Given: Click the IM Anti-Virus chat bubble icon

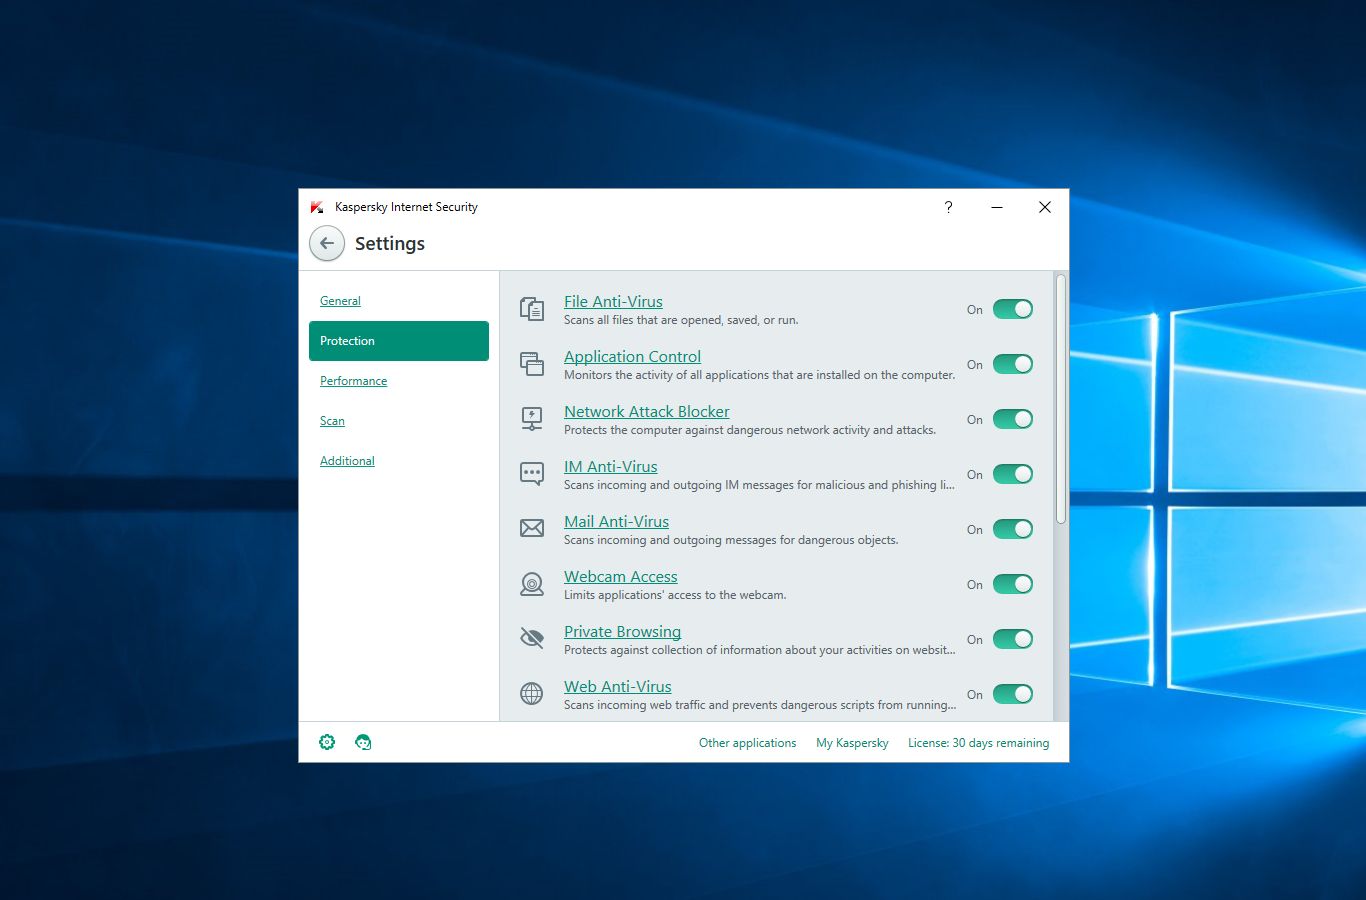Looking at the screenshot, I should point(532,474).
